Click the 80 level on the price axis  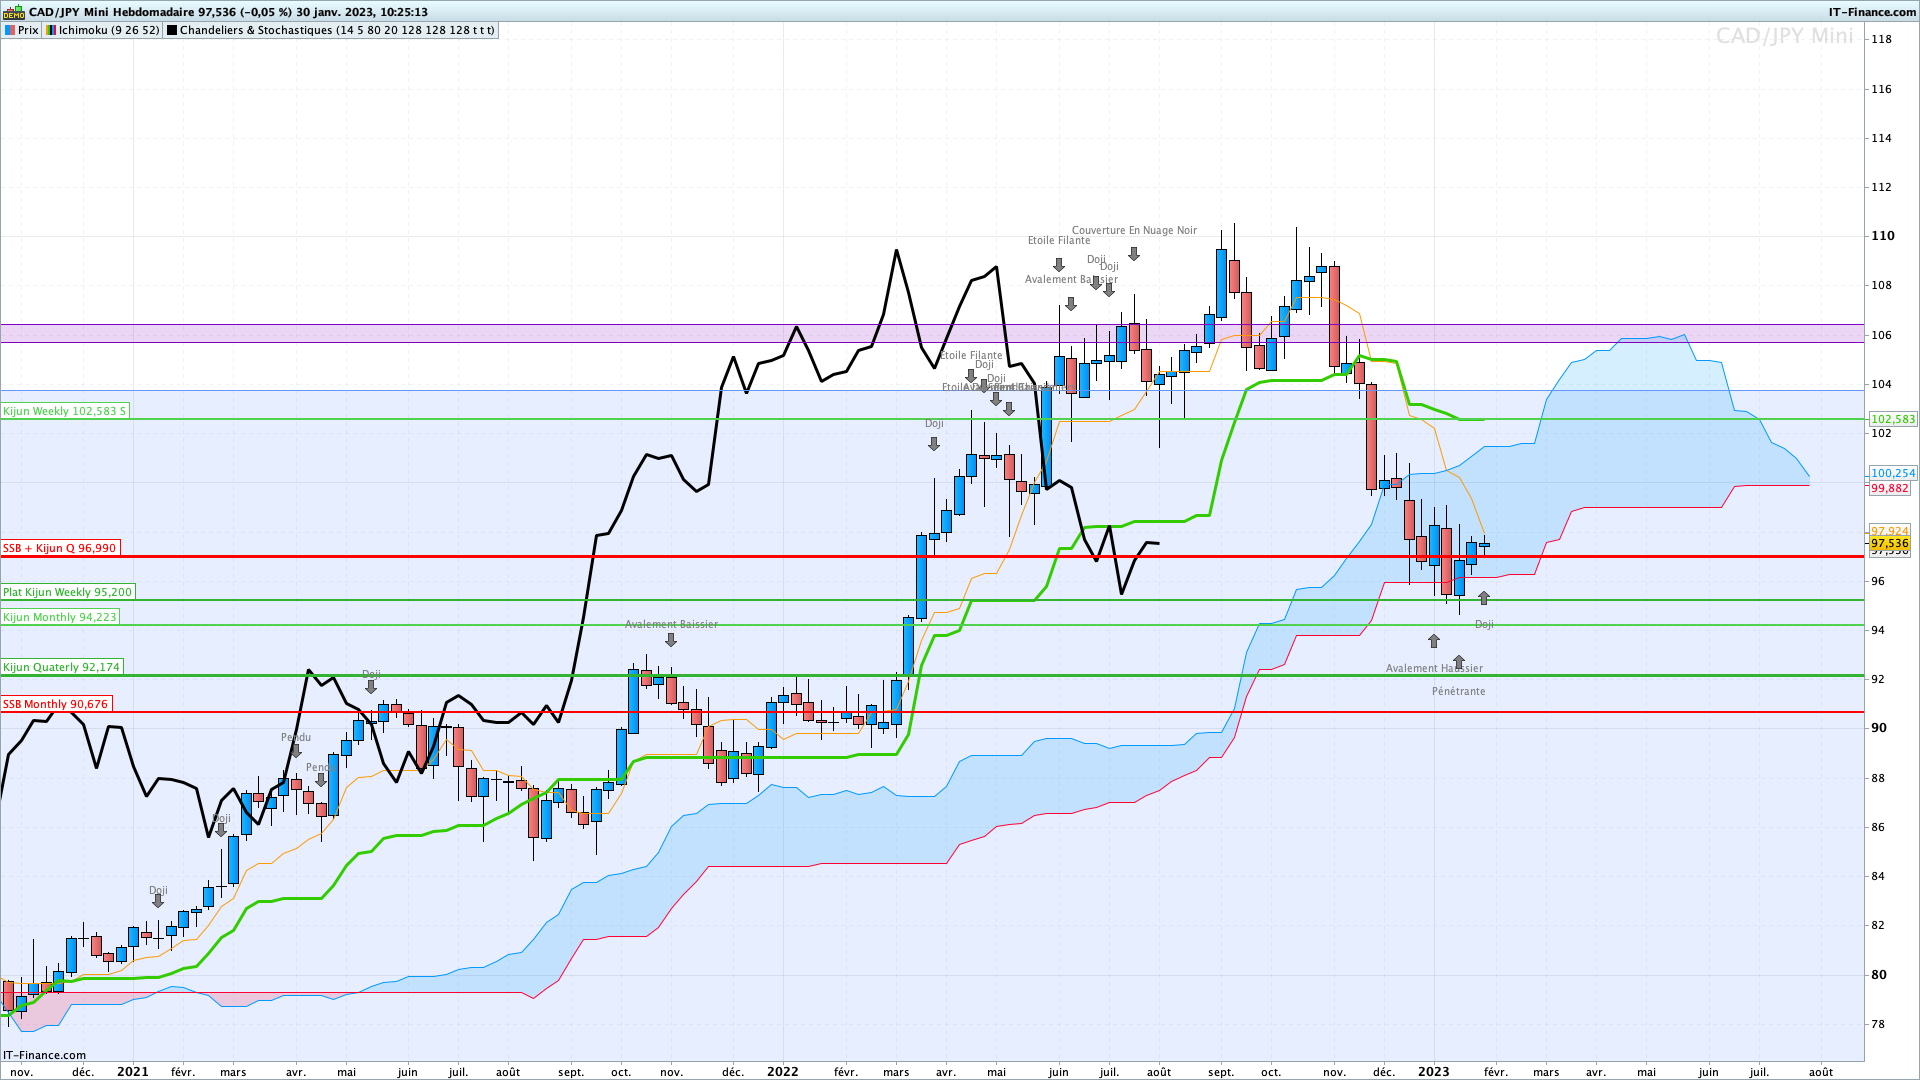point(1879,975)
